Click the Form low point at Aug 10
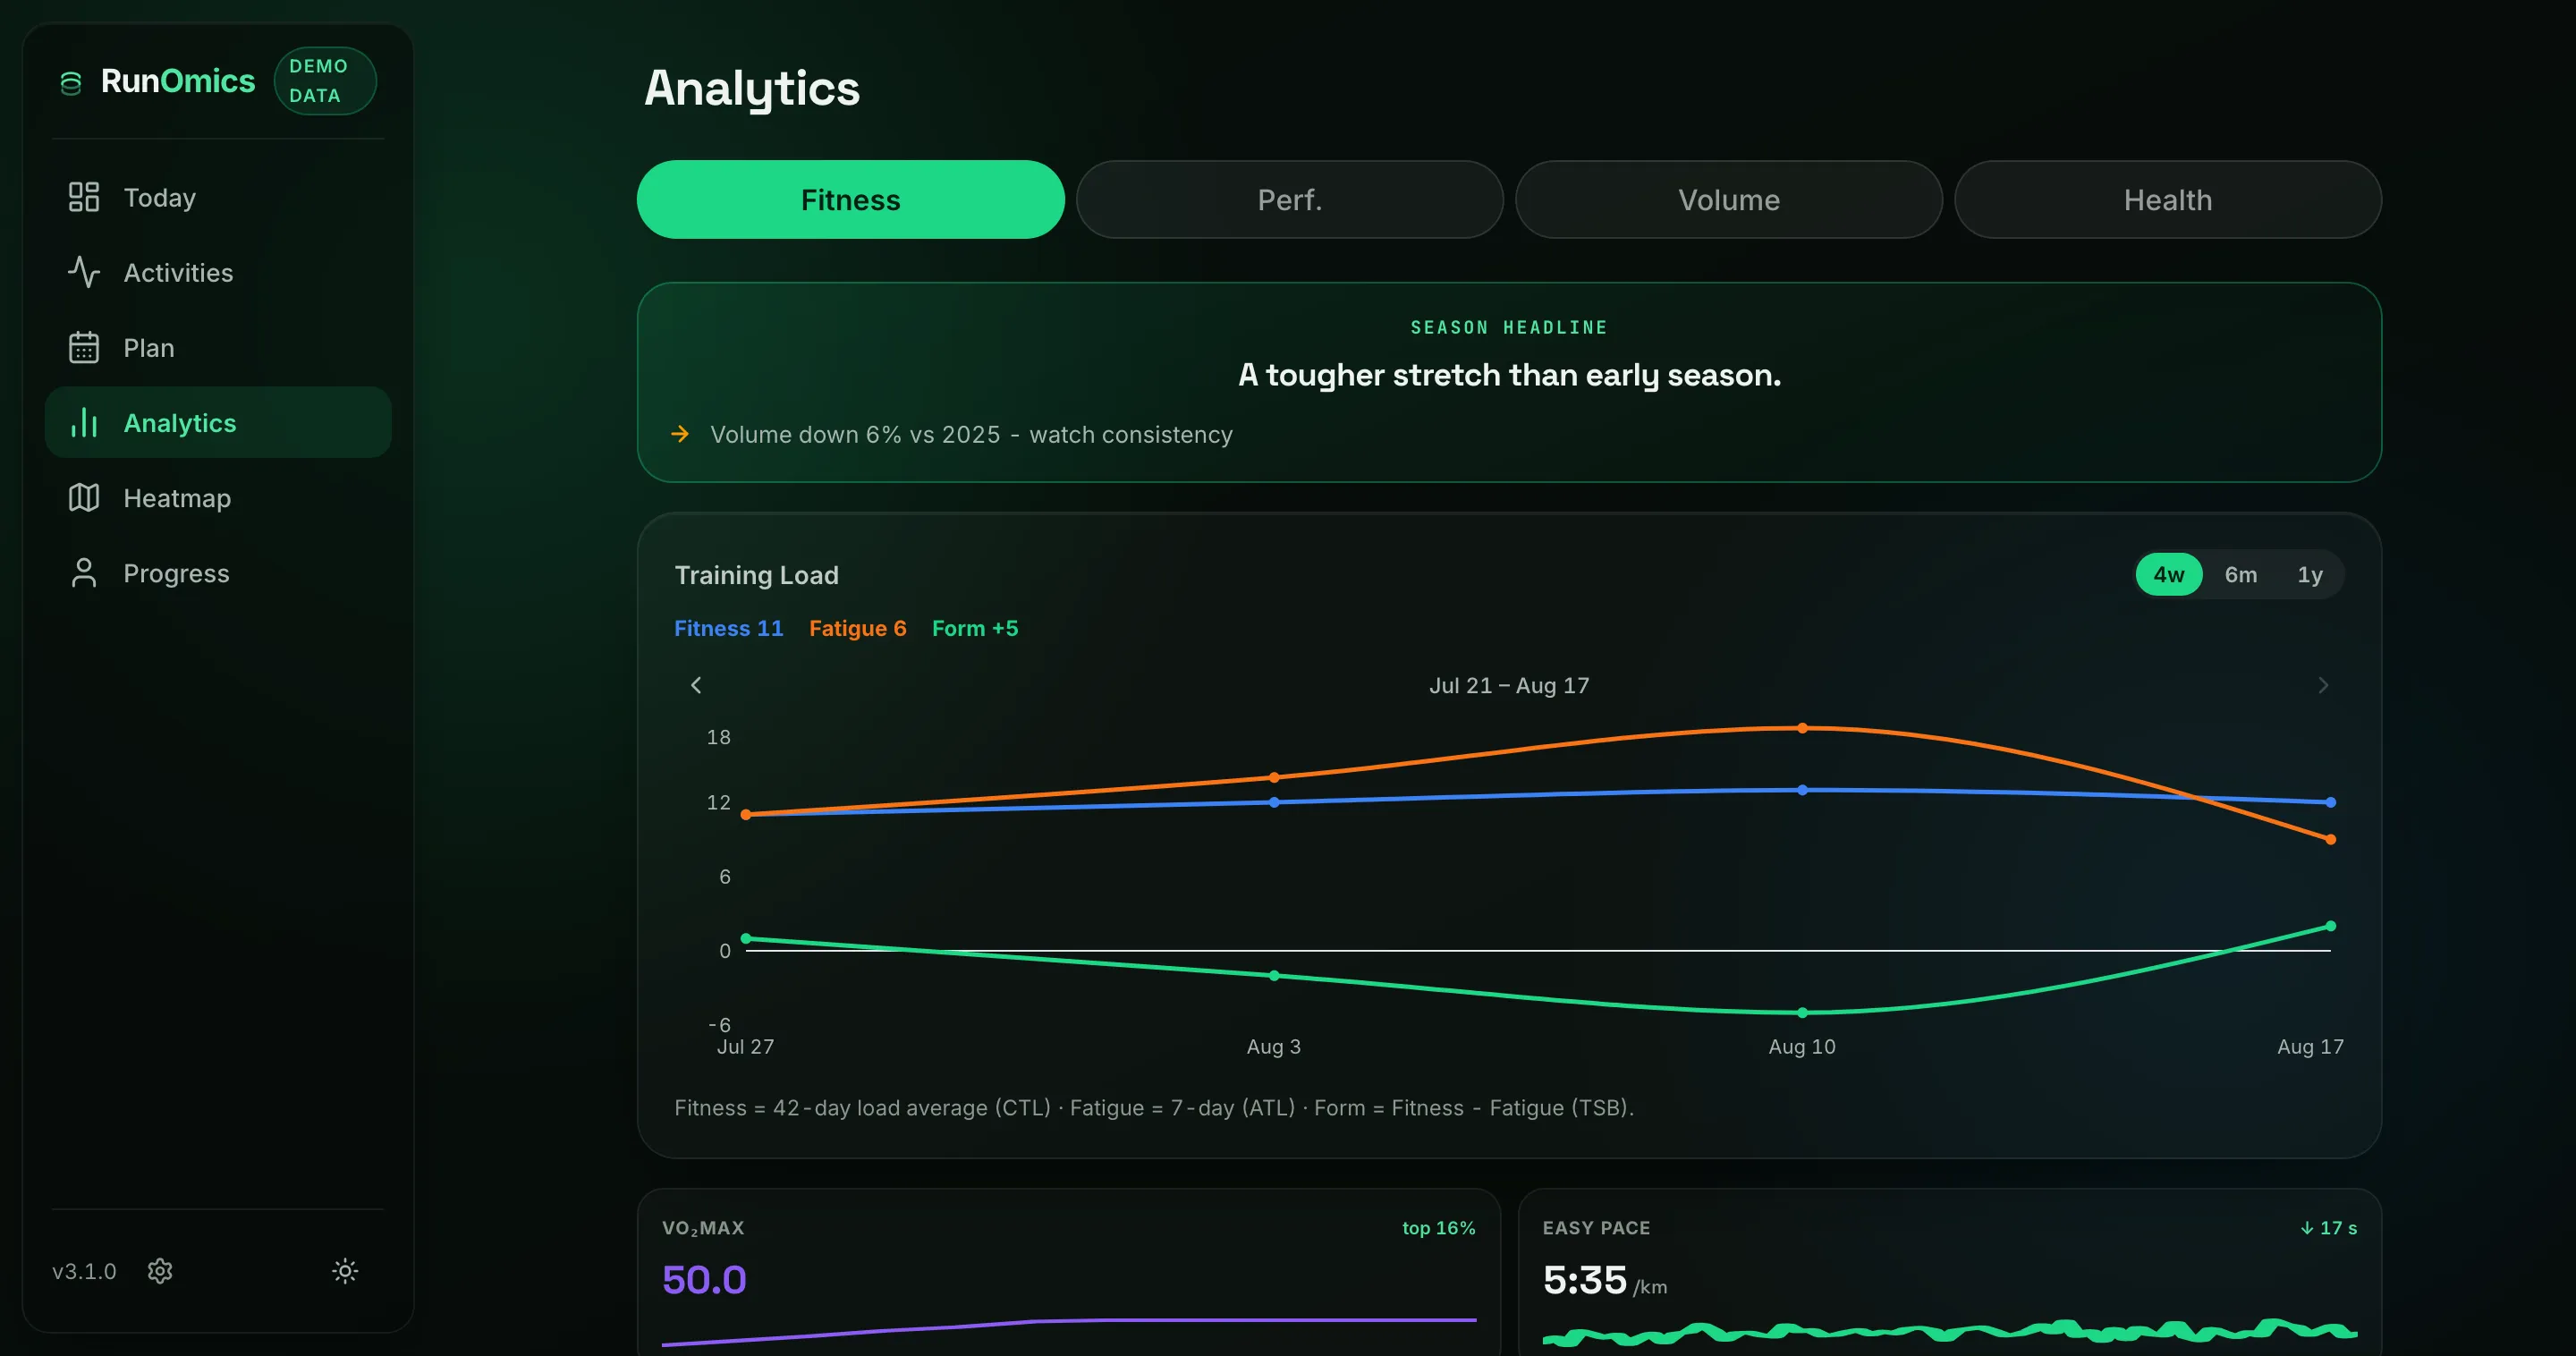Screen dimensions: 2576x1356 1802,1012
